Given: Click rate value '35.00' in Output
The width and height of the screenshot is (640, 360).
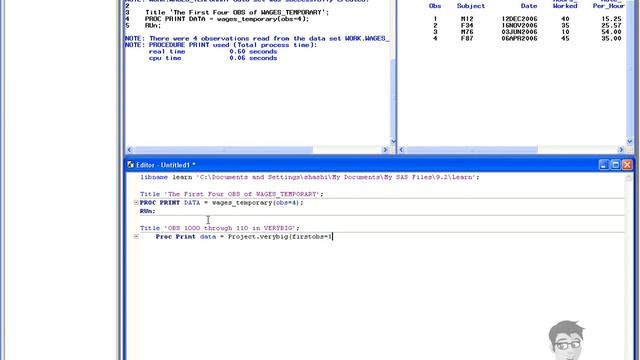Looking at the screenshot, I should coord(611,38).
